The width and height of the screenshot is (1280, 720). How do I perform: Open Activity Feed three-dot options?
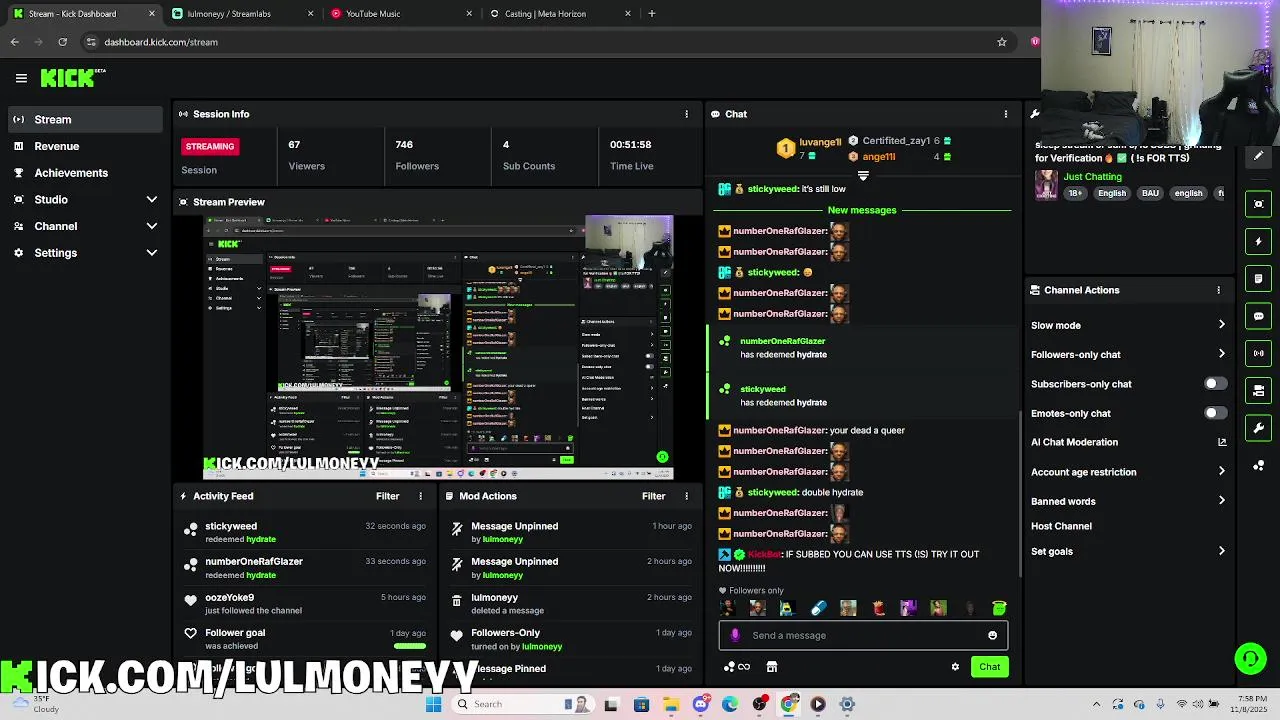(420, 496)
